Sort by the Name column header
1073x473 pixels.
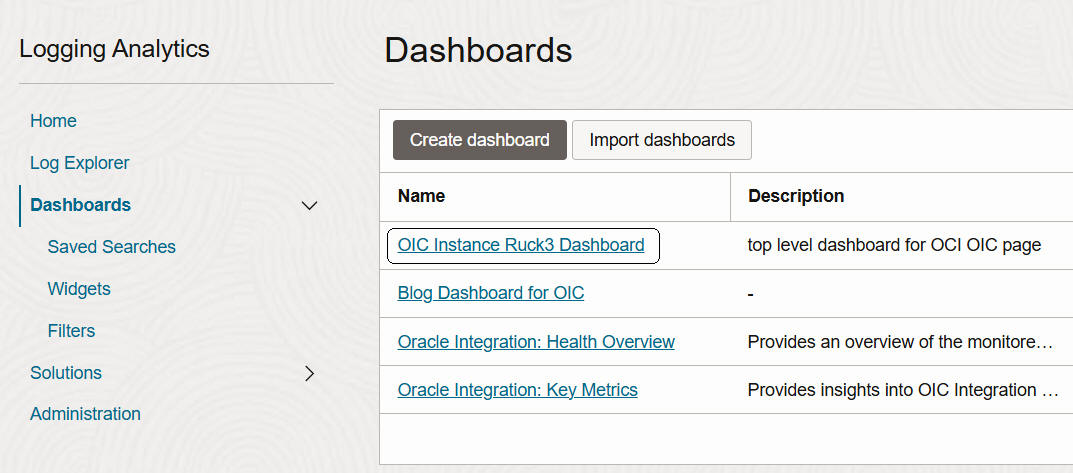[421, 196]
